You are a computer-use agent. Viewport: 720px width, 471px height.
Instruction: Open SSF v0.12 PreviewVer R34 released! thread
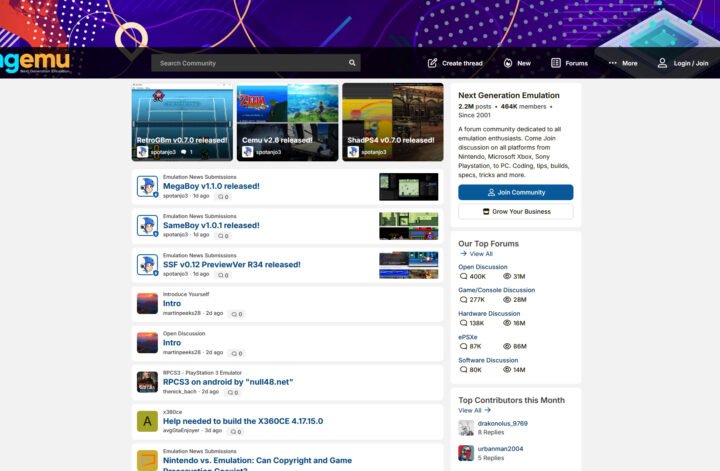click(x=232, y=264)
